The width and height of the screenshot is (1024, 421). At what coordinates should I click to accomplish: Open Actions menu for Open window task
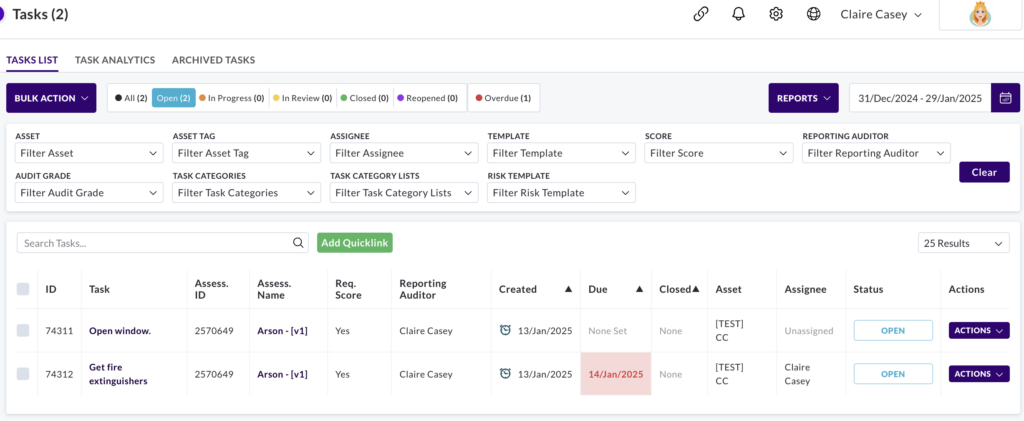click(979, 330)
